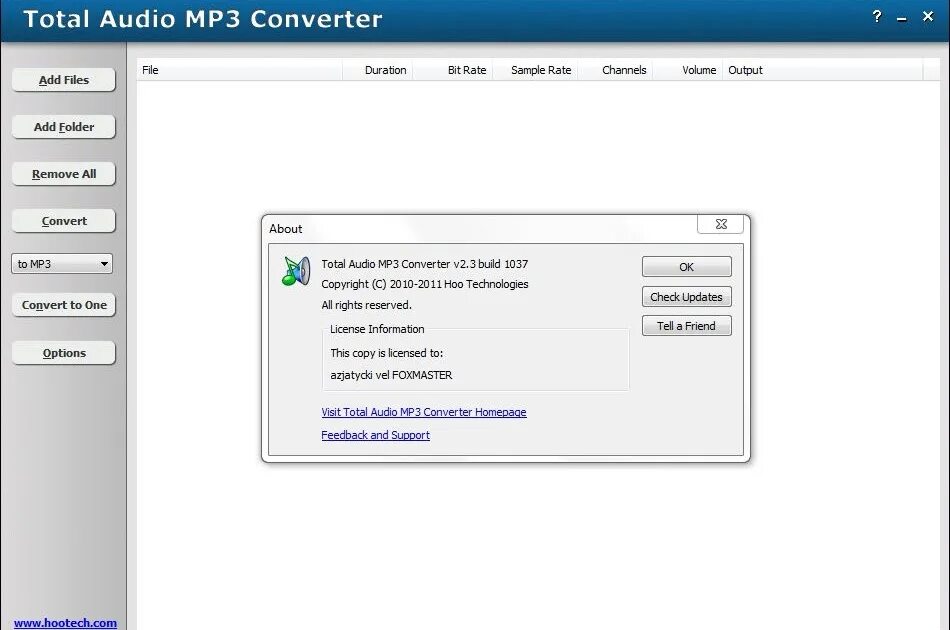The width and height of the screenshot is (950, 630).
Task: Minimize the Total Audio MP3 Converter window
Action: (902, 18)
